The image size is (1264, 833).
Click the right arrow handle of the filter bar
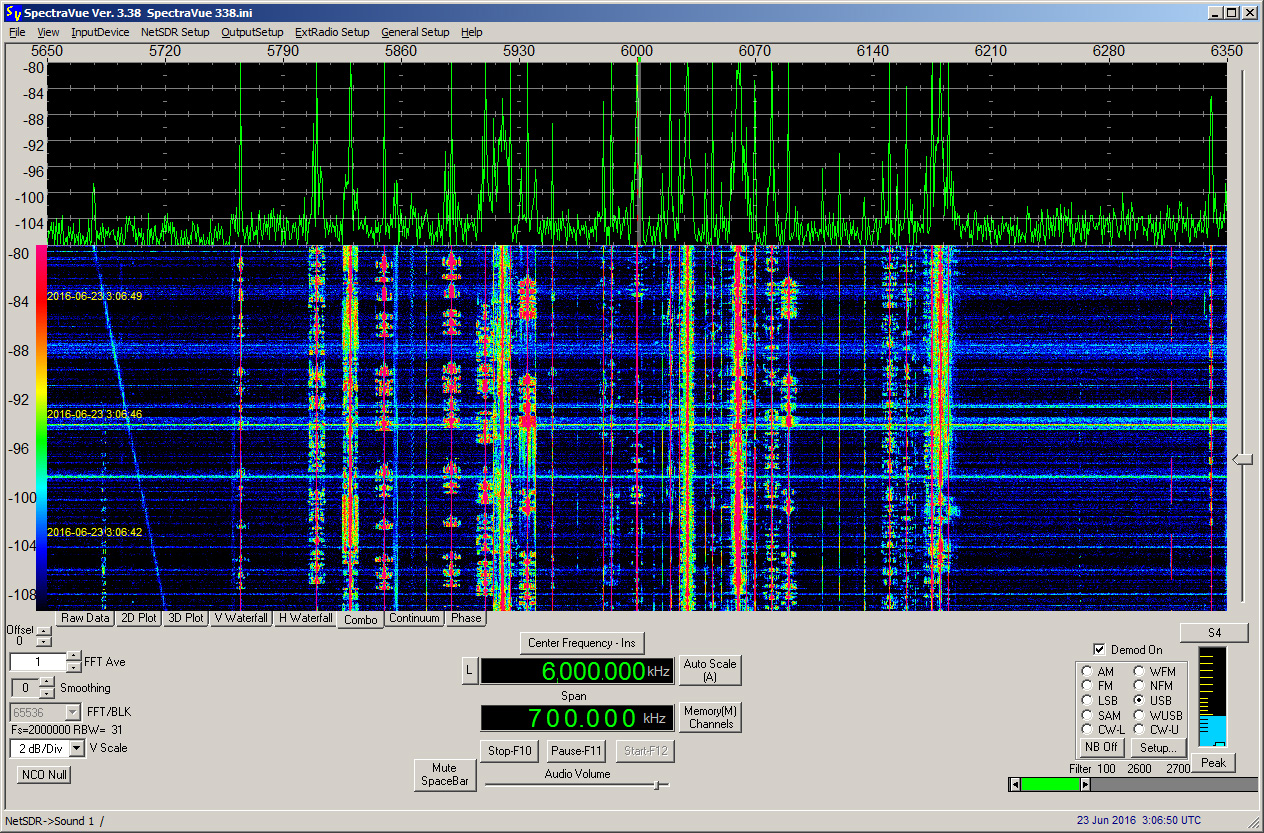coord(1085,785)
